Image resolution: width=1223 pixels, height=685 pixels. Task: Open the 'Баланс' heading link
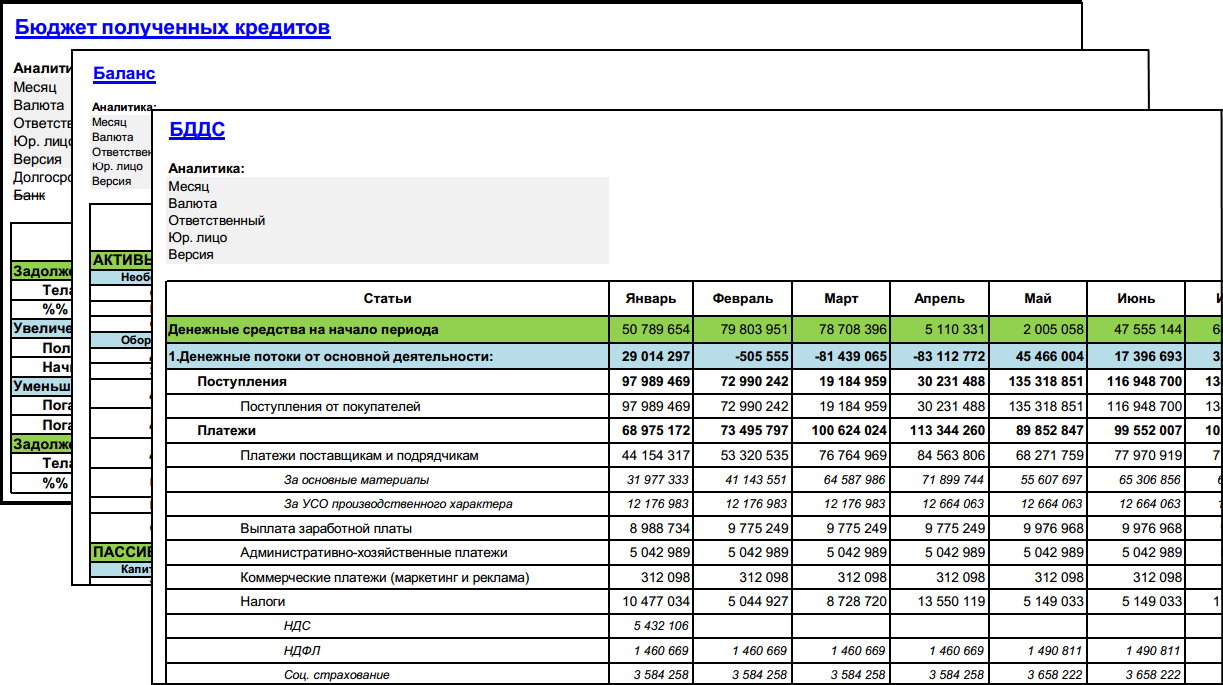click(x=124, y=74)
